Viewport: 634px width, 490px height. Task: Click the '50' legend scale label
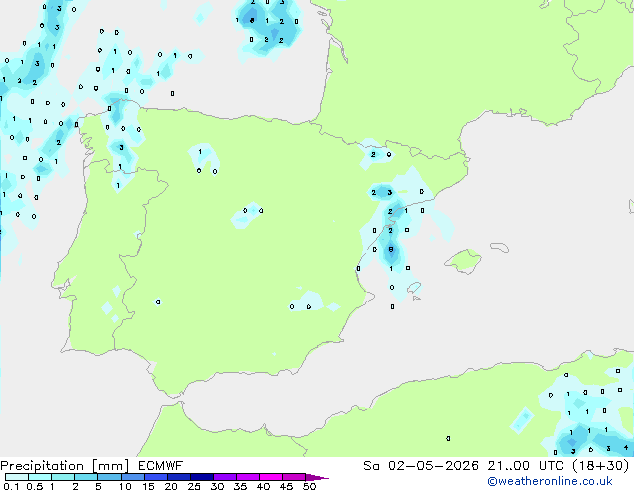(x=309, y=486)
